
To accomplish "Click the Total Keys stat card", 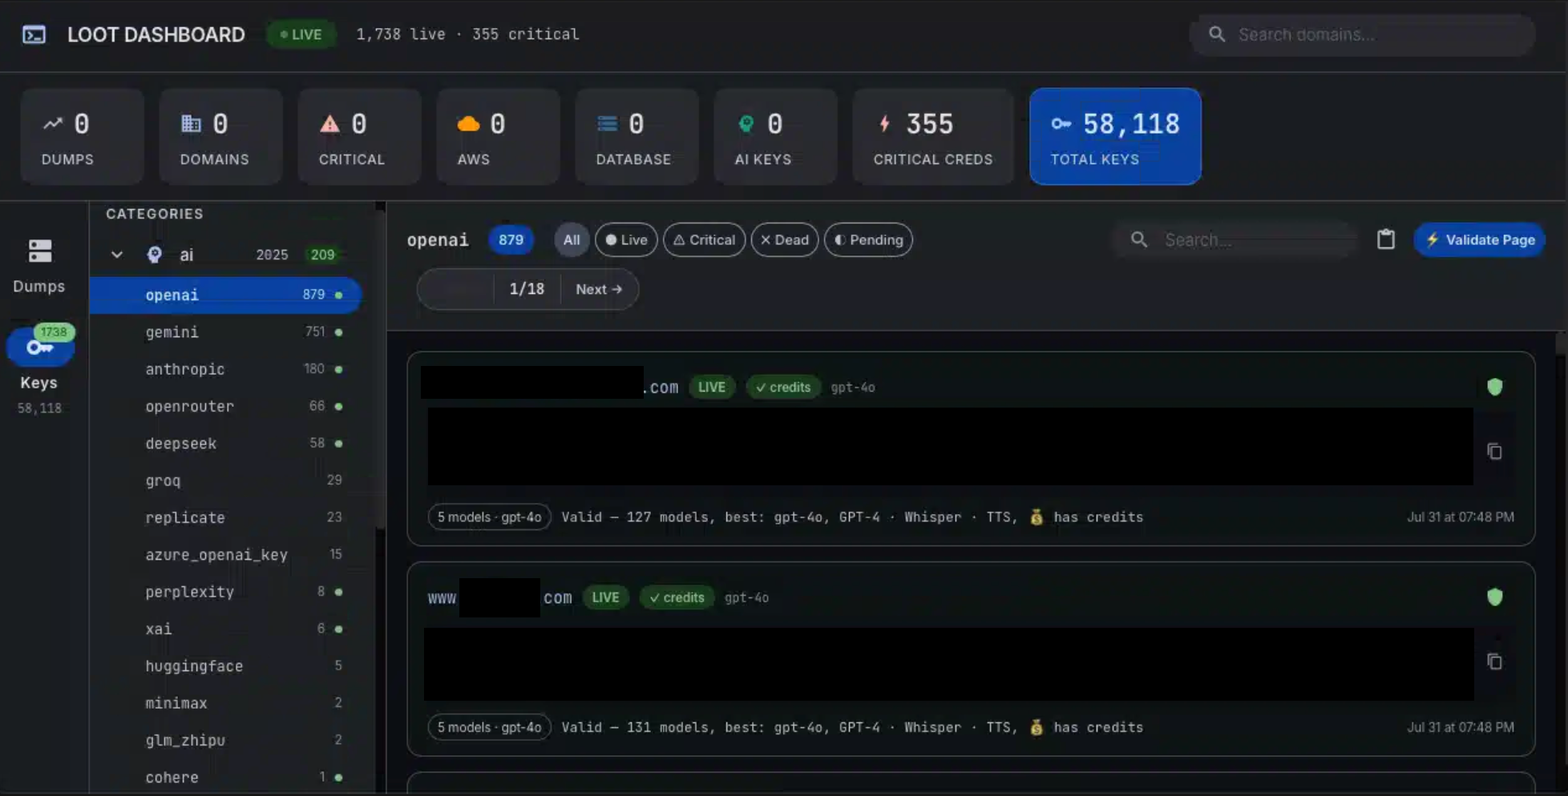I will pos(1115,136).
